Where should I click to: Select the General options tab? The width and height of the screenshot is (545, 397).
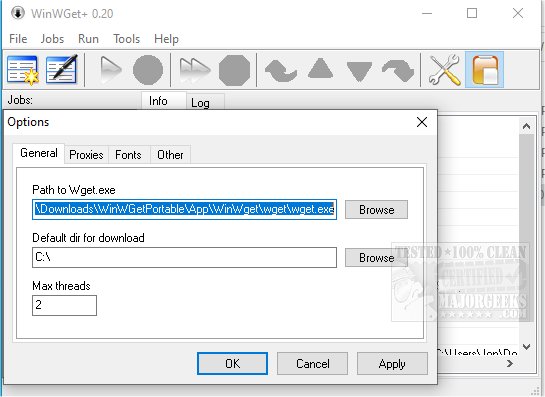coord(39,153)
